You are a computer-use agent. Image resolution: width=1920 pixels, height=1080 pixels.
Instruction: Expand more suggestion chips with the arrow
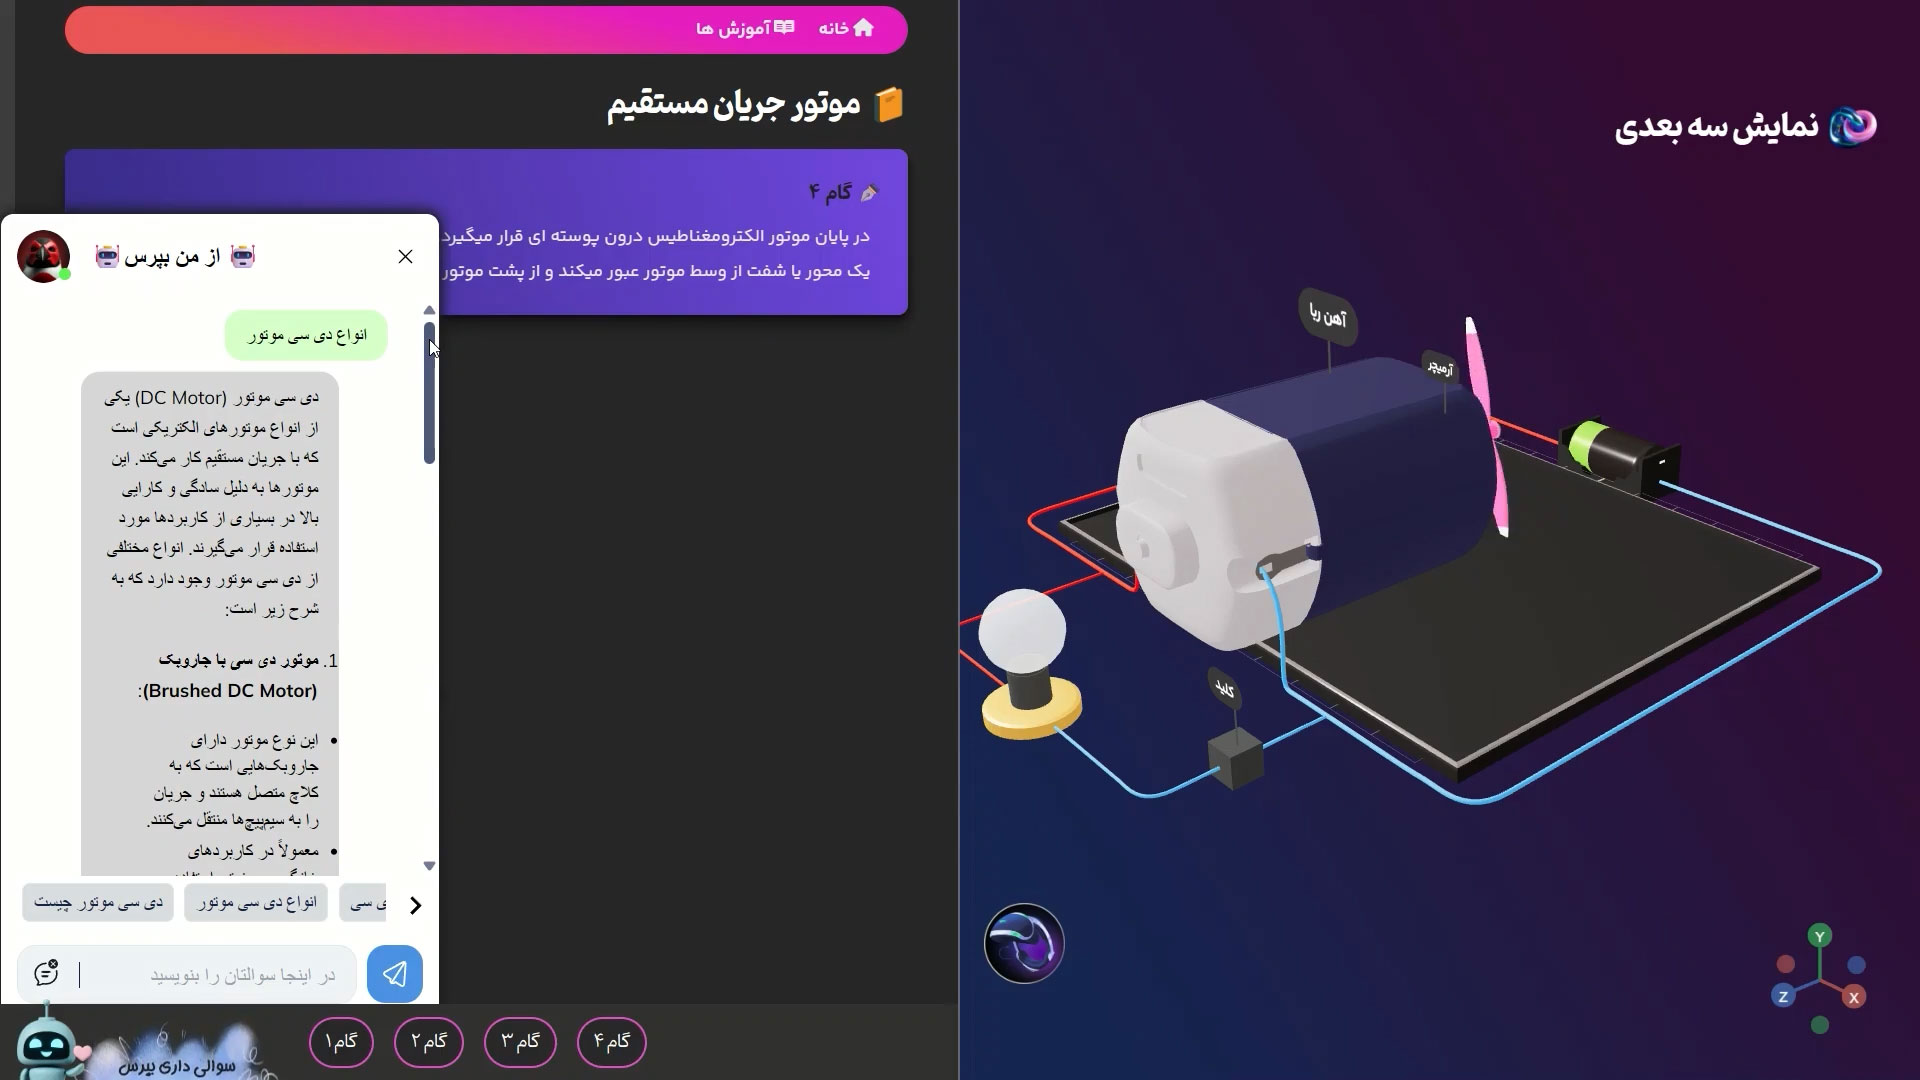pyautogui.click(x=417, y=905)
